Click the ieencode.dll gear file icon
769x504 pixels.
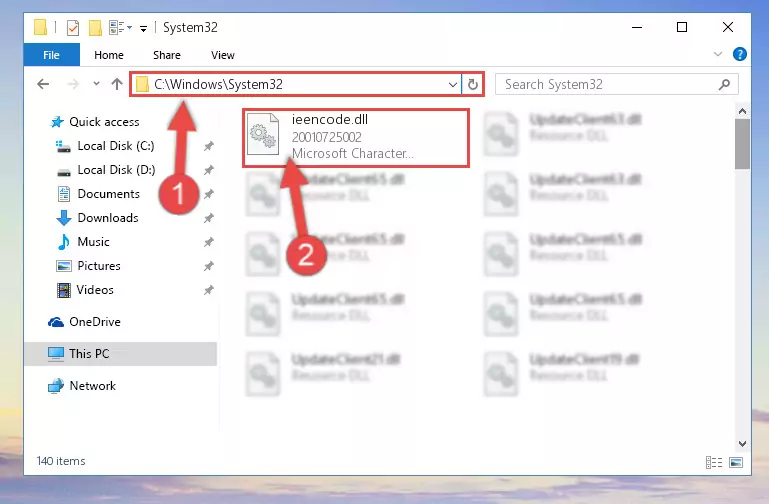(x=263, y=134)
